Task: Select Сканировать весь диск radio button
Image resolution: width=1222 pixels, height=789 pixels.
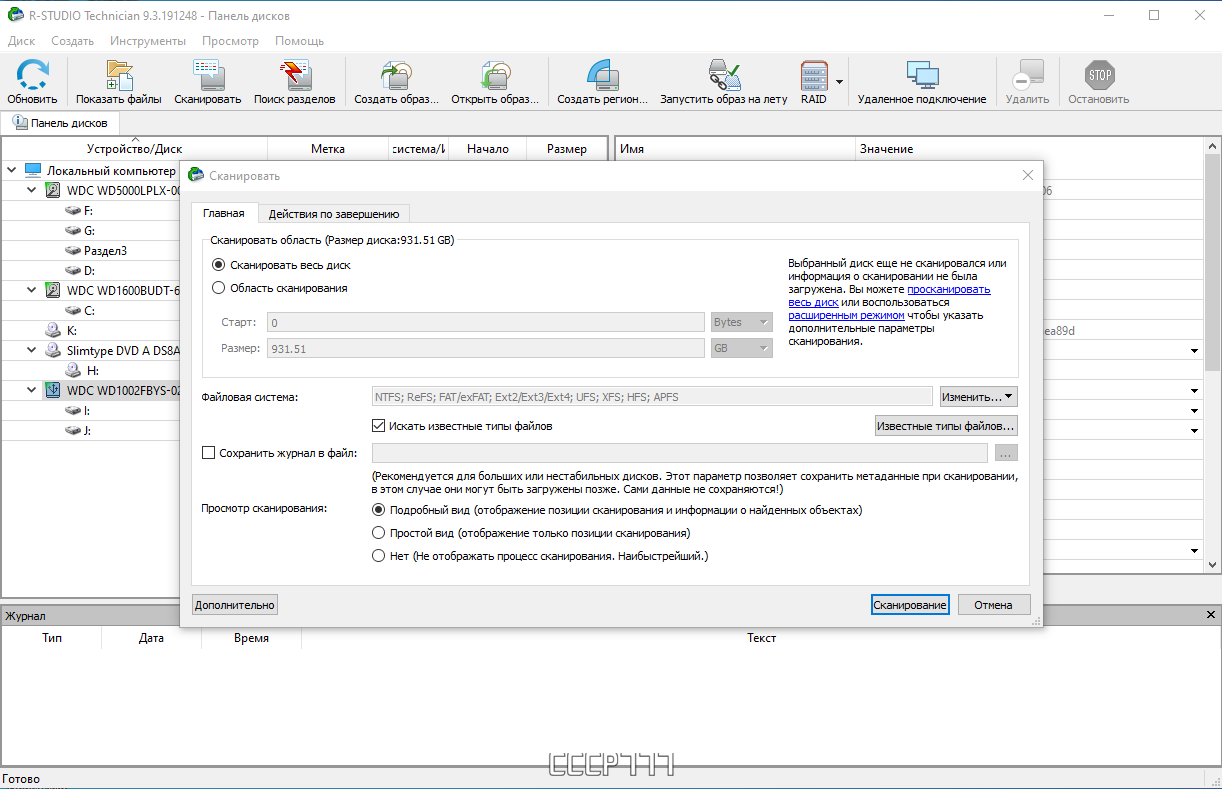Action: [x=219, y=265]
